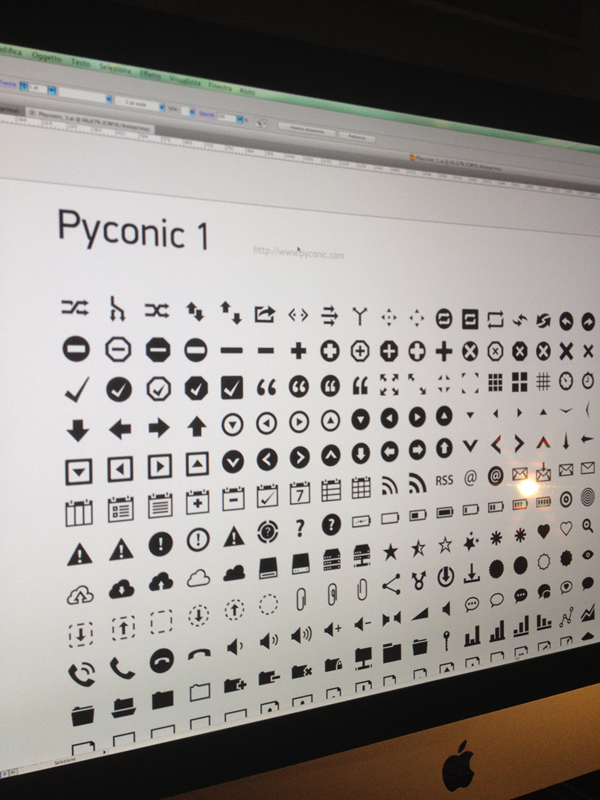Select the ringing phone with waves icon

[82, 674]
